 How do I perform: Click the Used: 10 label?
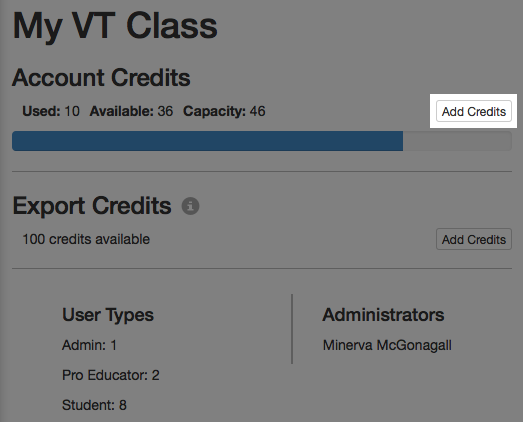(51, 111)
